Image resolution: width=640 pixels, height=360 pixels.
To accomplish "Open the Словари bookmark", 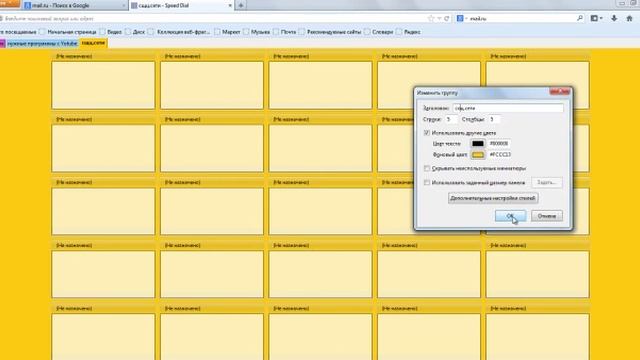I will pyautogui.click(x=379, y=32).
